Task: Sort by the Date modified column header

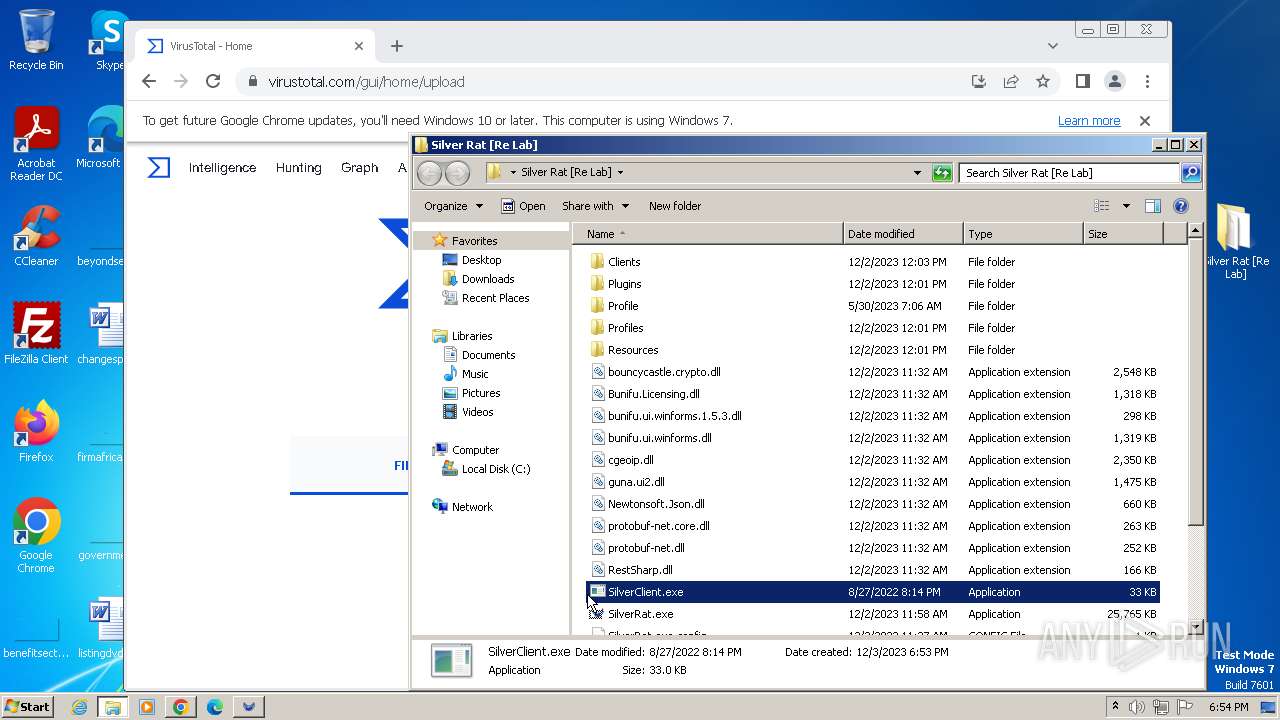Action: [903, 234]
